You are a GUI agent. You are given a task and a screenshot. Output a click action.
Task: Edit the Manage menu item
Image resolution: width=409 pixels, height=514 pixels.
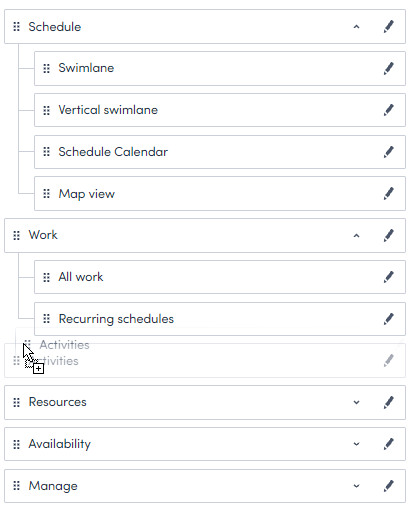[x=389, y=486]
